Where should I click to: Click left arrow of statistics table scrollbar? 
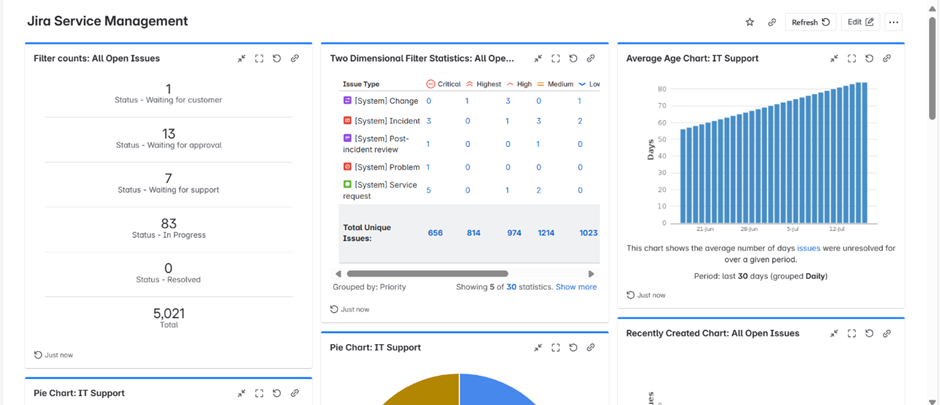tap(338, 273)
